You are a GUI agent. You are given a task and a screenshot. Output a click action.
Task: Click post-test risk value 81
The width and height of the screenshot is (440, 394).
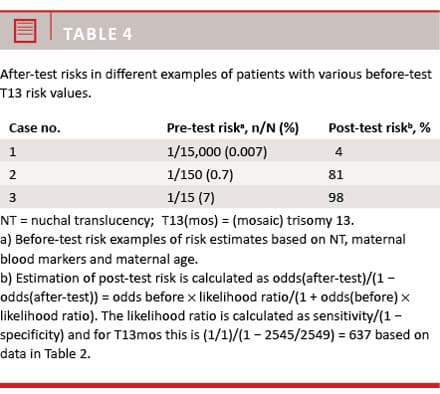[x=336, y=175]
